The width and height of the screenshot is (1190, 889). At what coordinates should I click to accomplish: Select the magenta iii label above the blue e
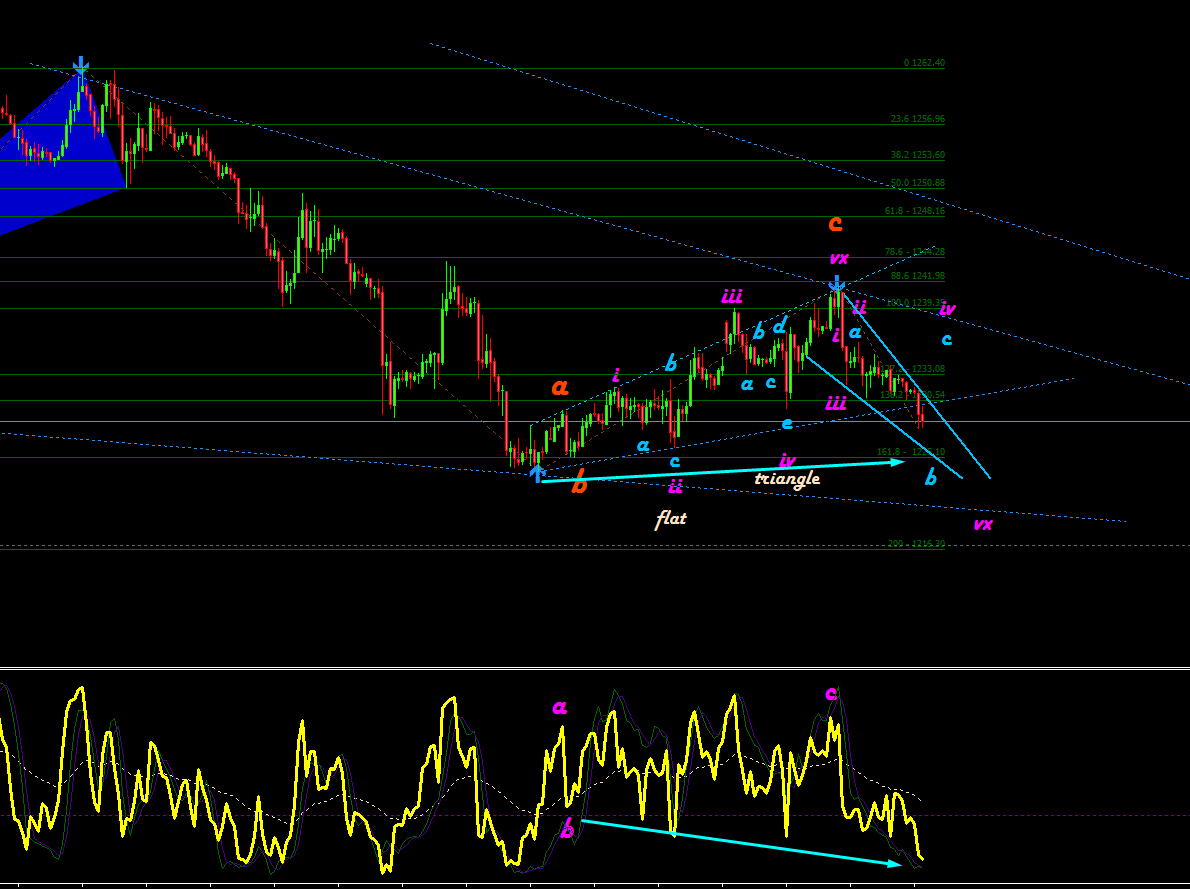click(x=836, y=402)
